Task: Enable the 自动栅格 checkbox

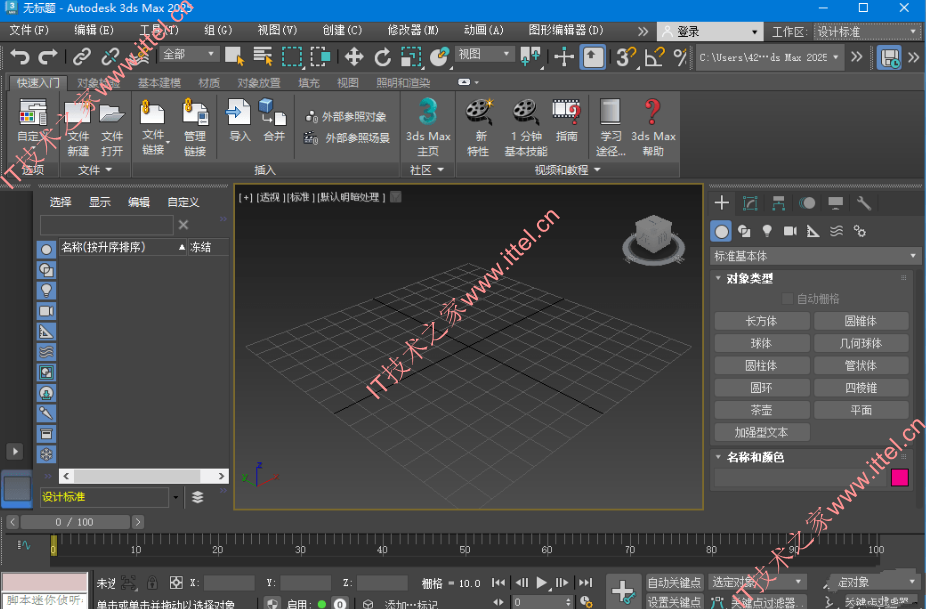Action: tap(787, 299)
